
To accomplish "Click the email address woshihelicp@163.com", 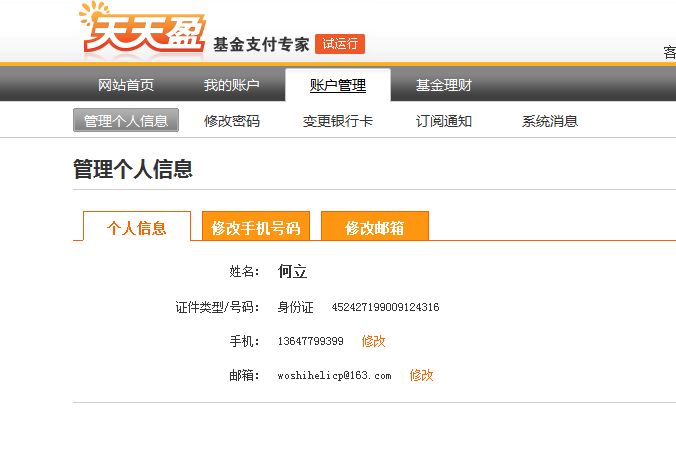I will (x=334, y=375).
